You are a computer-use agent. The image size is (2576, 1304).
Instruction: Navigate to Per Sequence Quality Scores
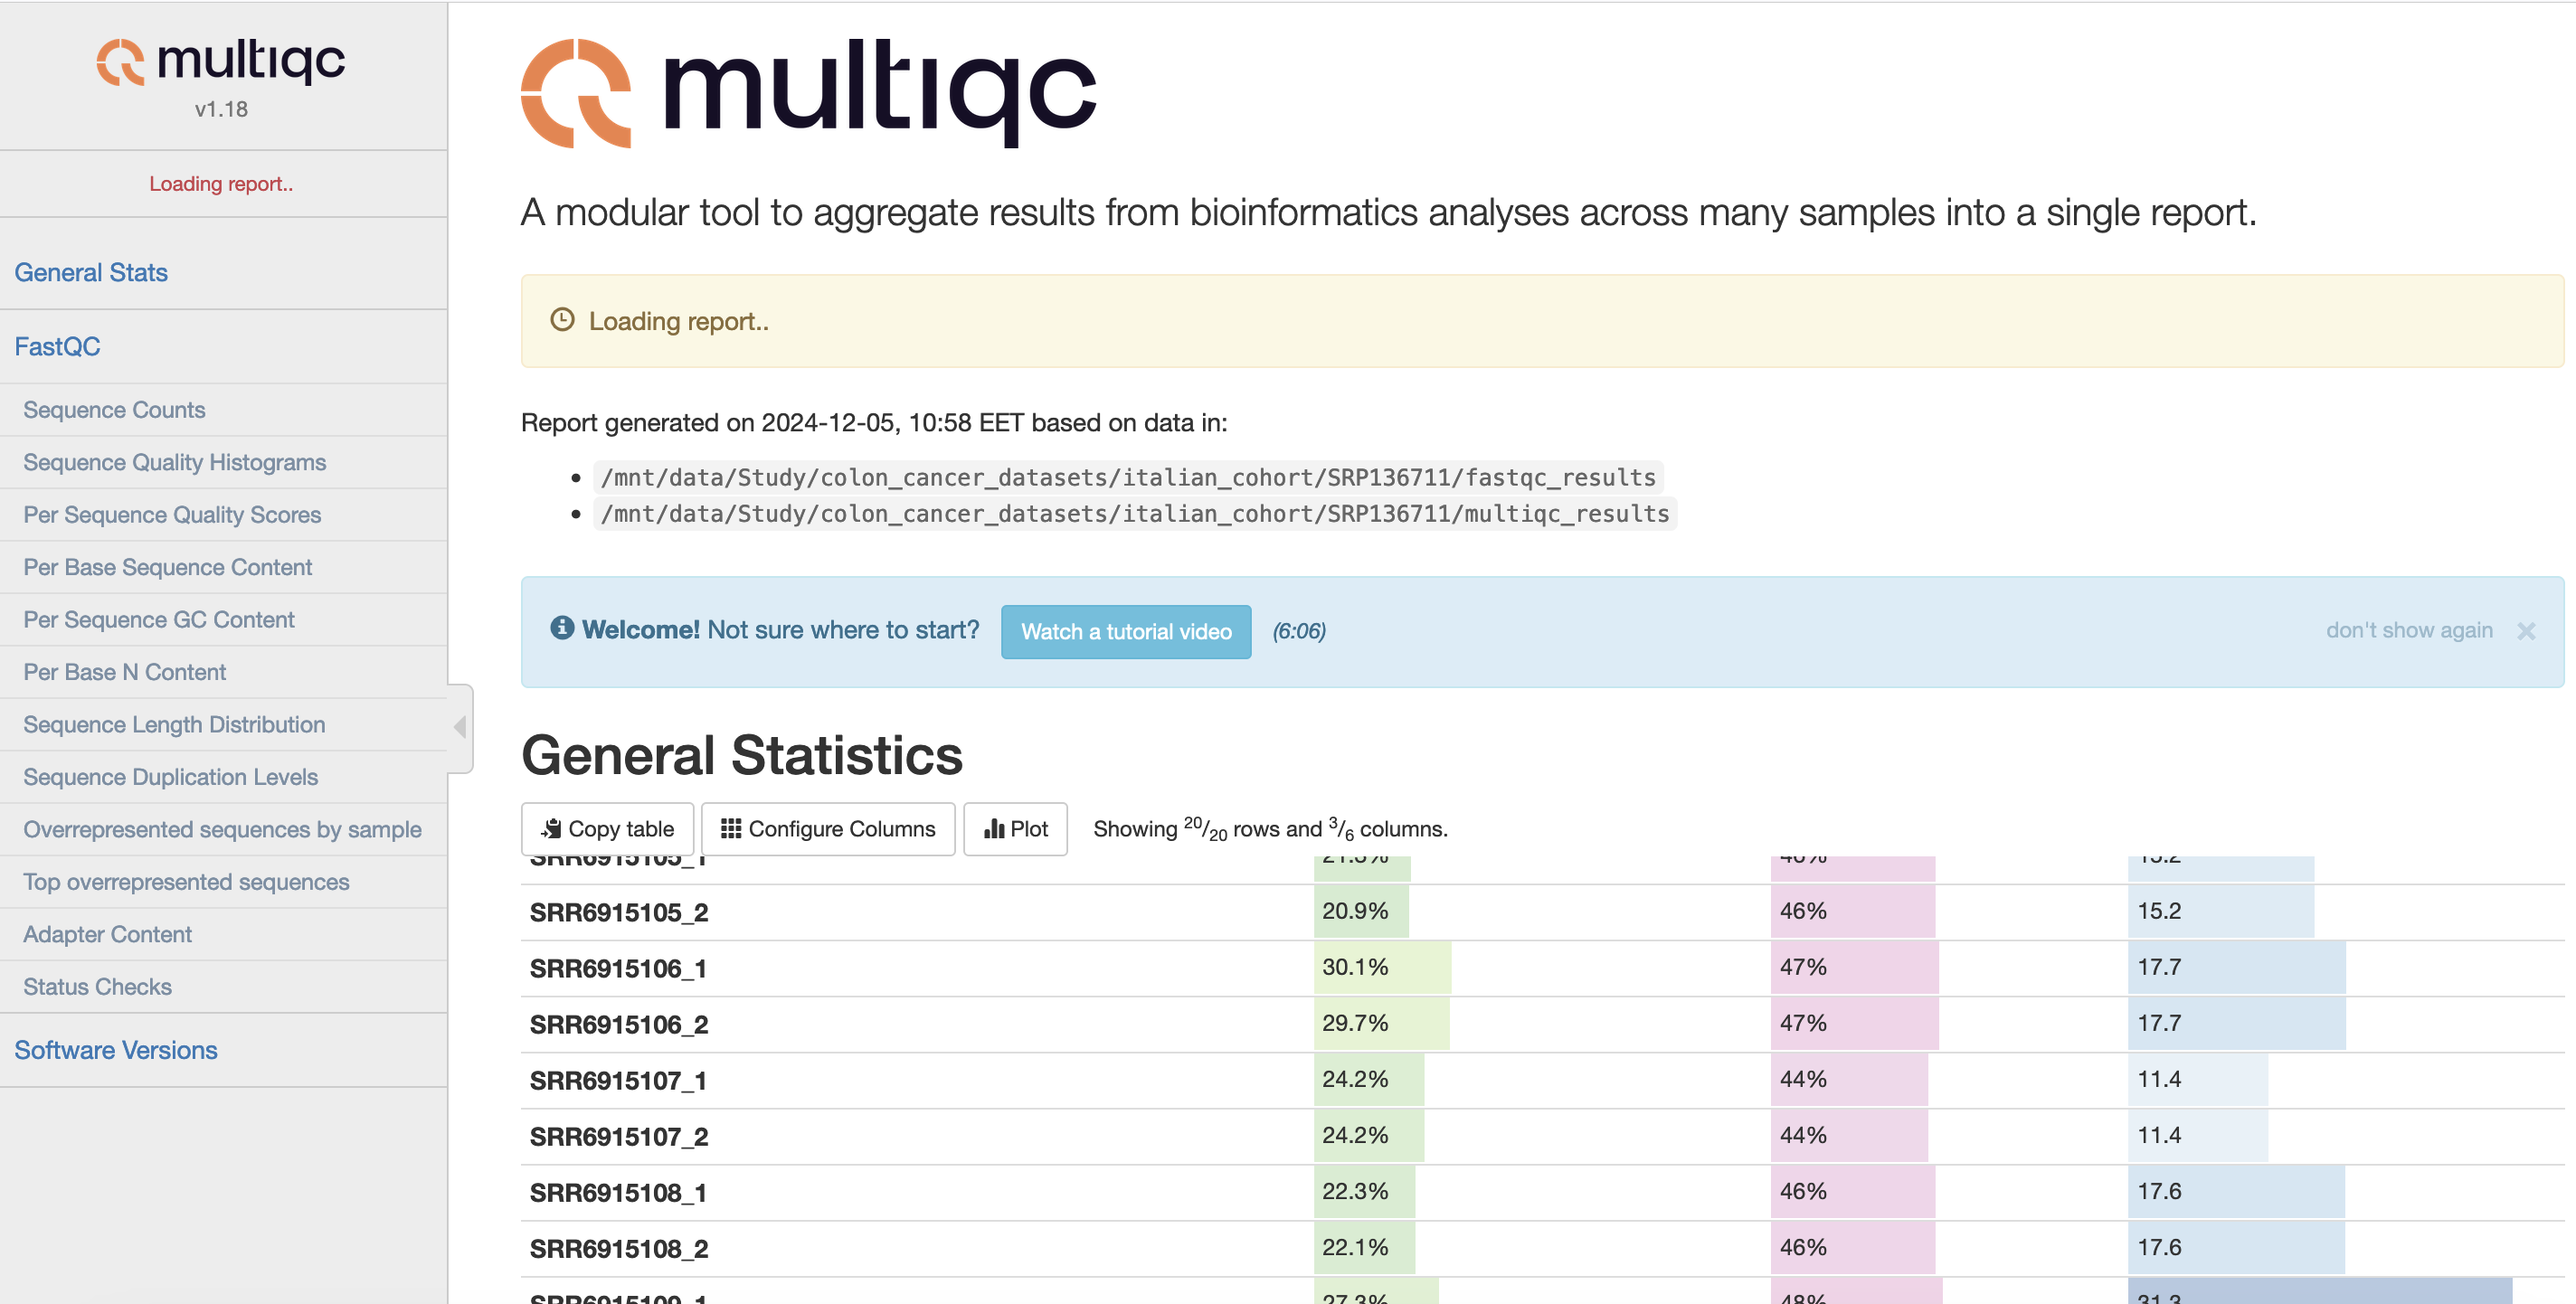tap(172, 515)
